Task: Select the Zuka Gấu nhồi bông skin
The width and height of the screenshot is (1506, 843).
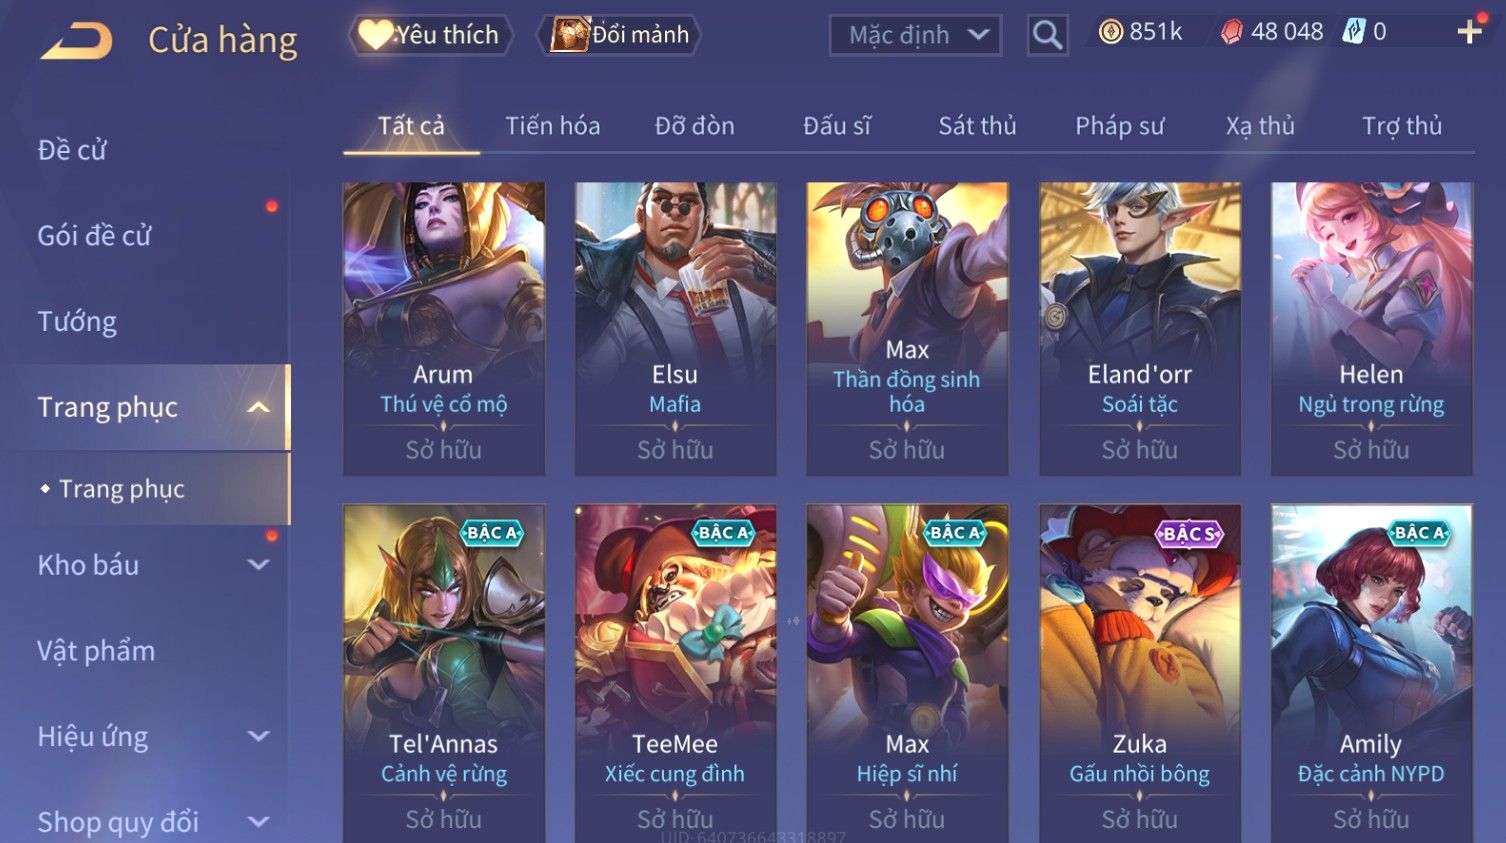Action: pos(1140,673)
